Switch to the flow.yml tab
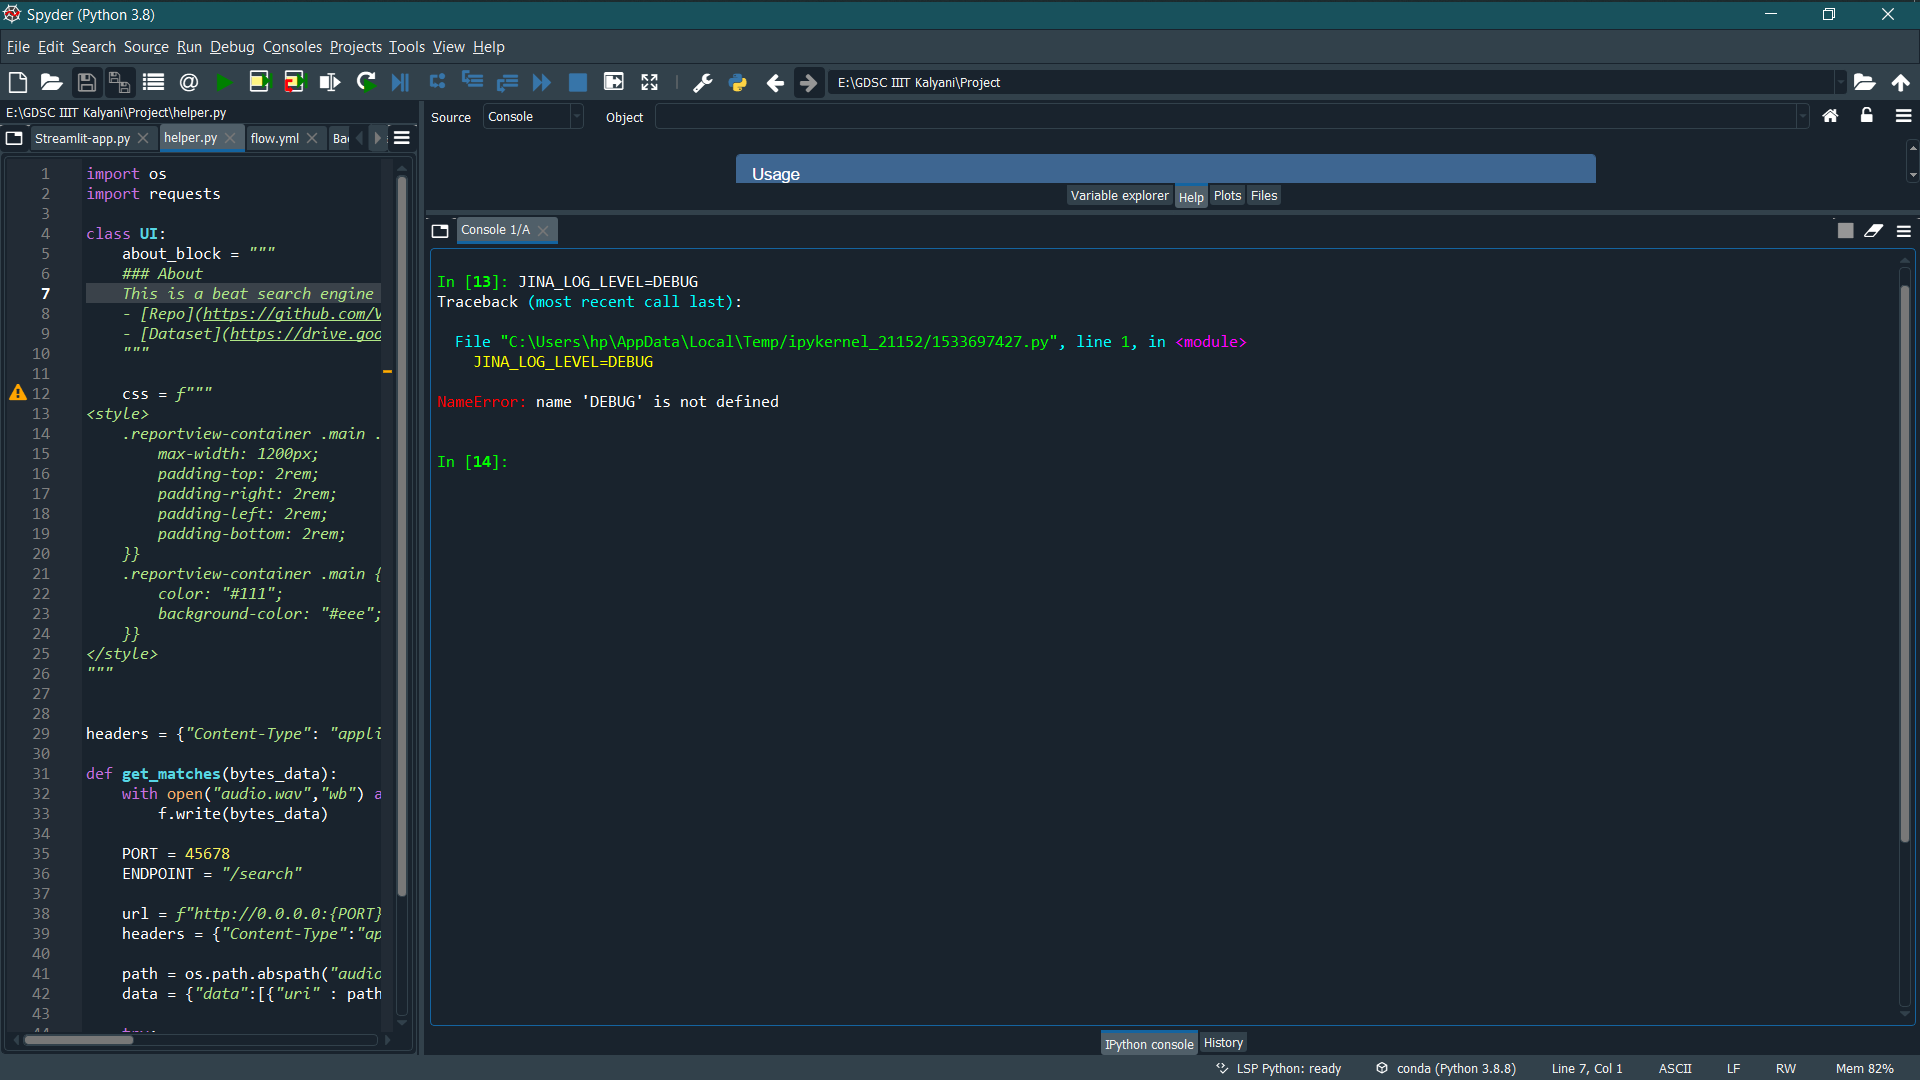This screenshot has width=1920, height=1080. (x=274, y=138)
